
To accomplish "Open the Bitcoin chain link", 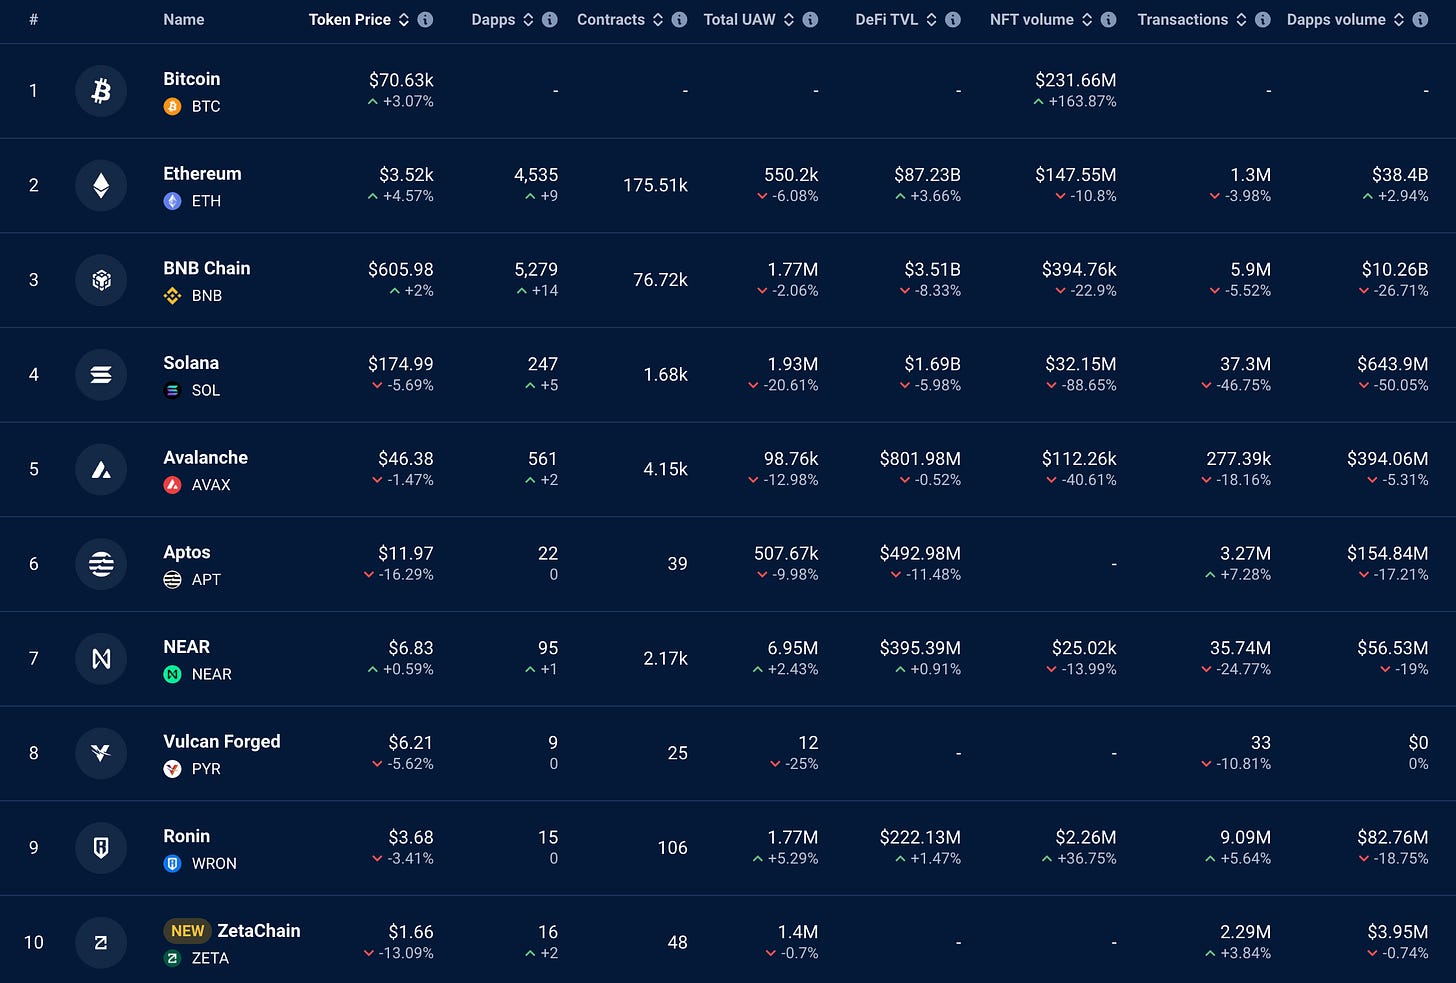I will click(192, 79).
